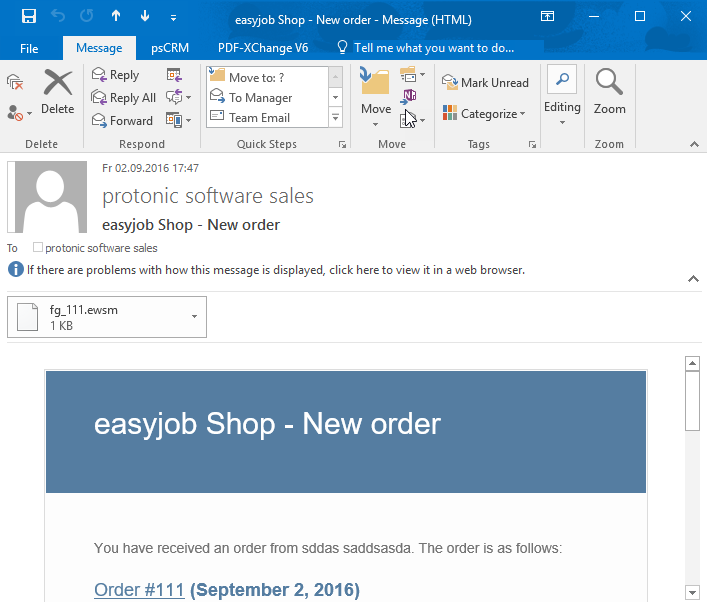Open the fg_111.ewsm attachment dropdown arrow

[194, 316]
